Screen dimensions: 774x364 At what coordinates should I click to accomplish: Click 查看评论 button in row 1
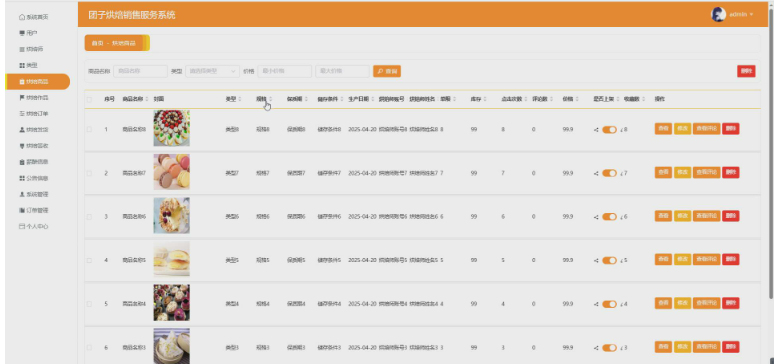tap(706, 129)
